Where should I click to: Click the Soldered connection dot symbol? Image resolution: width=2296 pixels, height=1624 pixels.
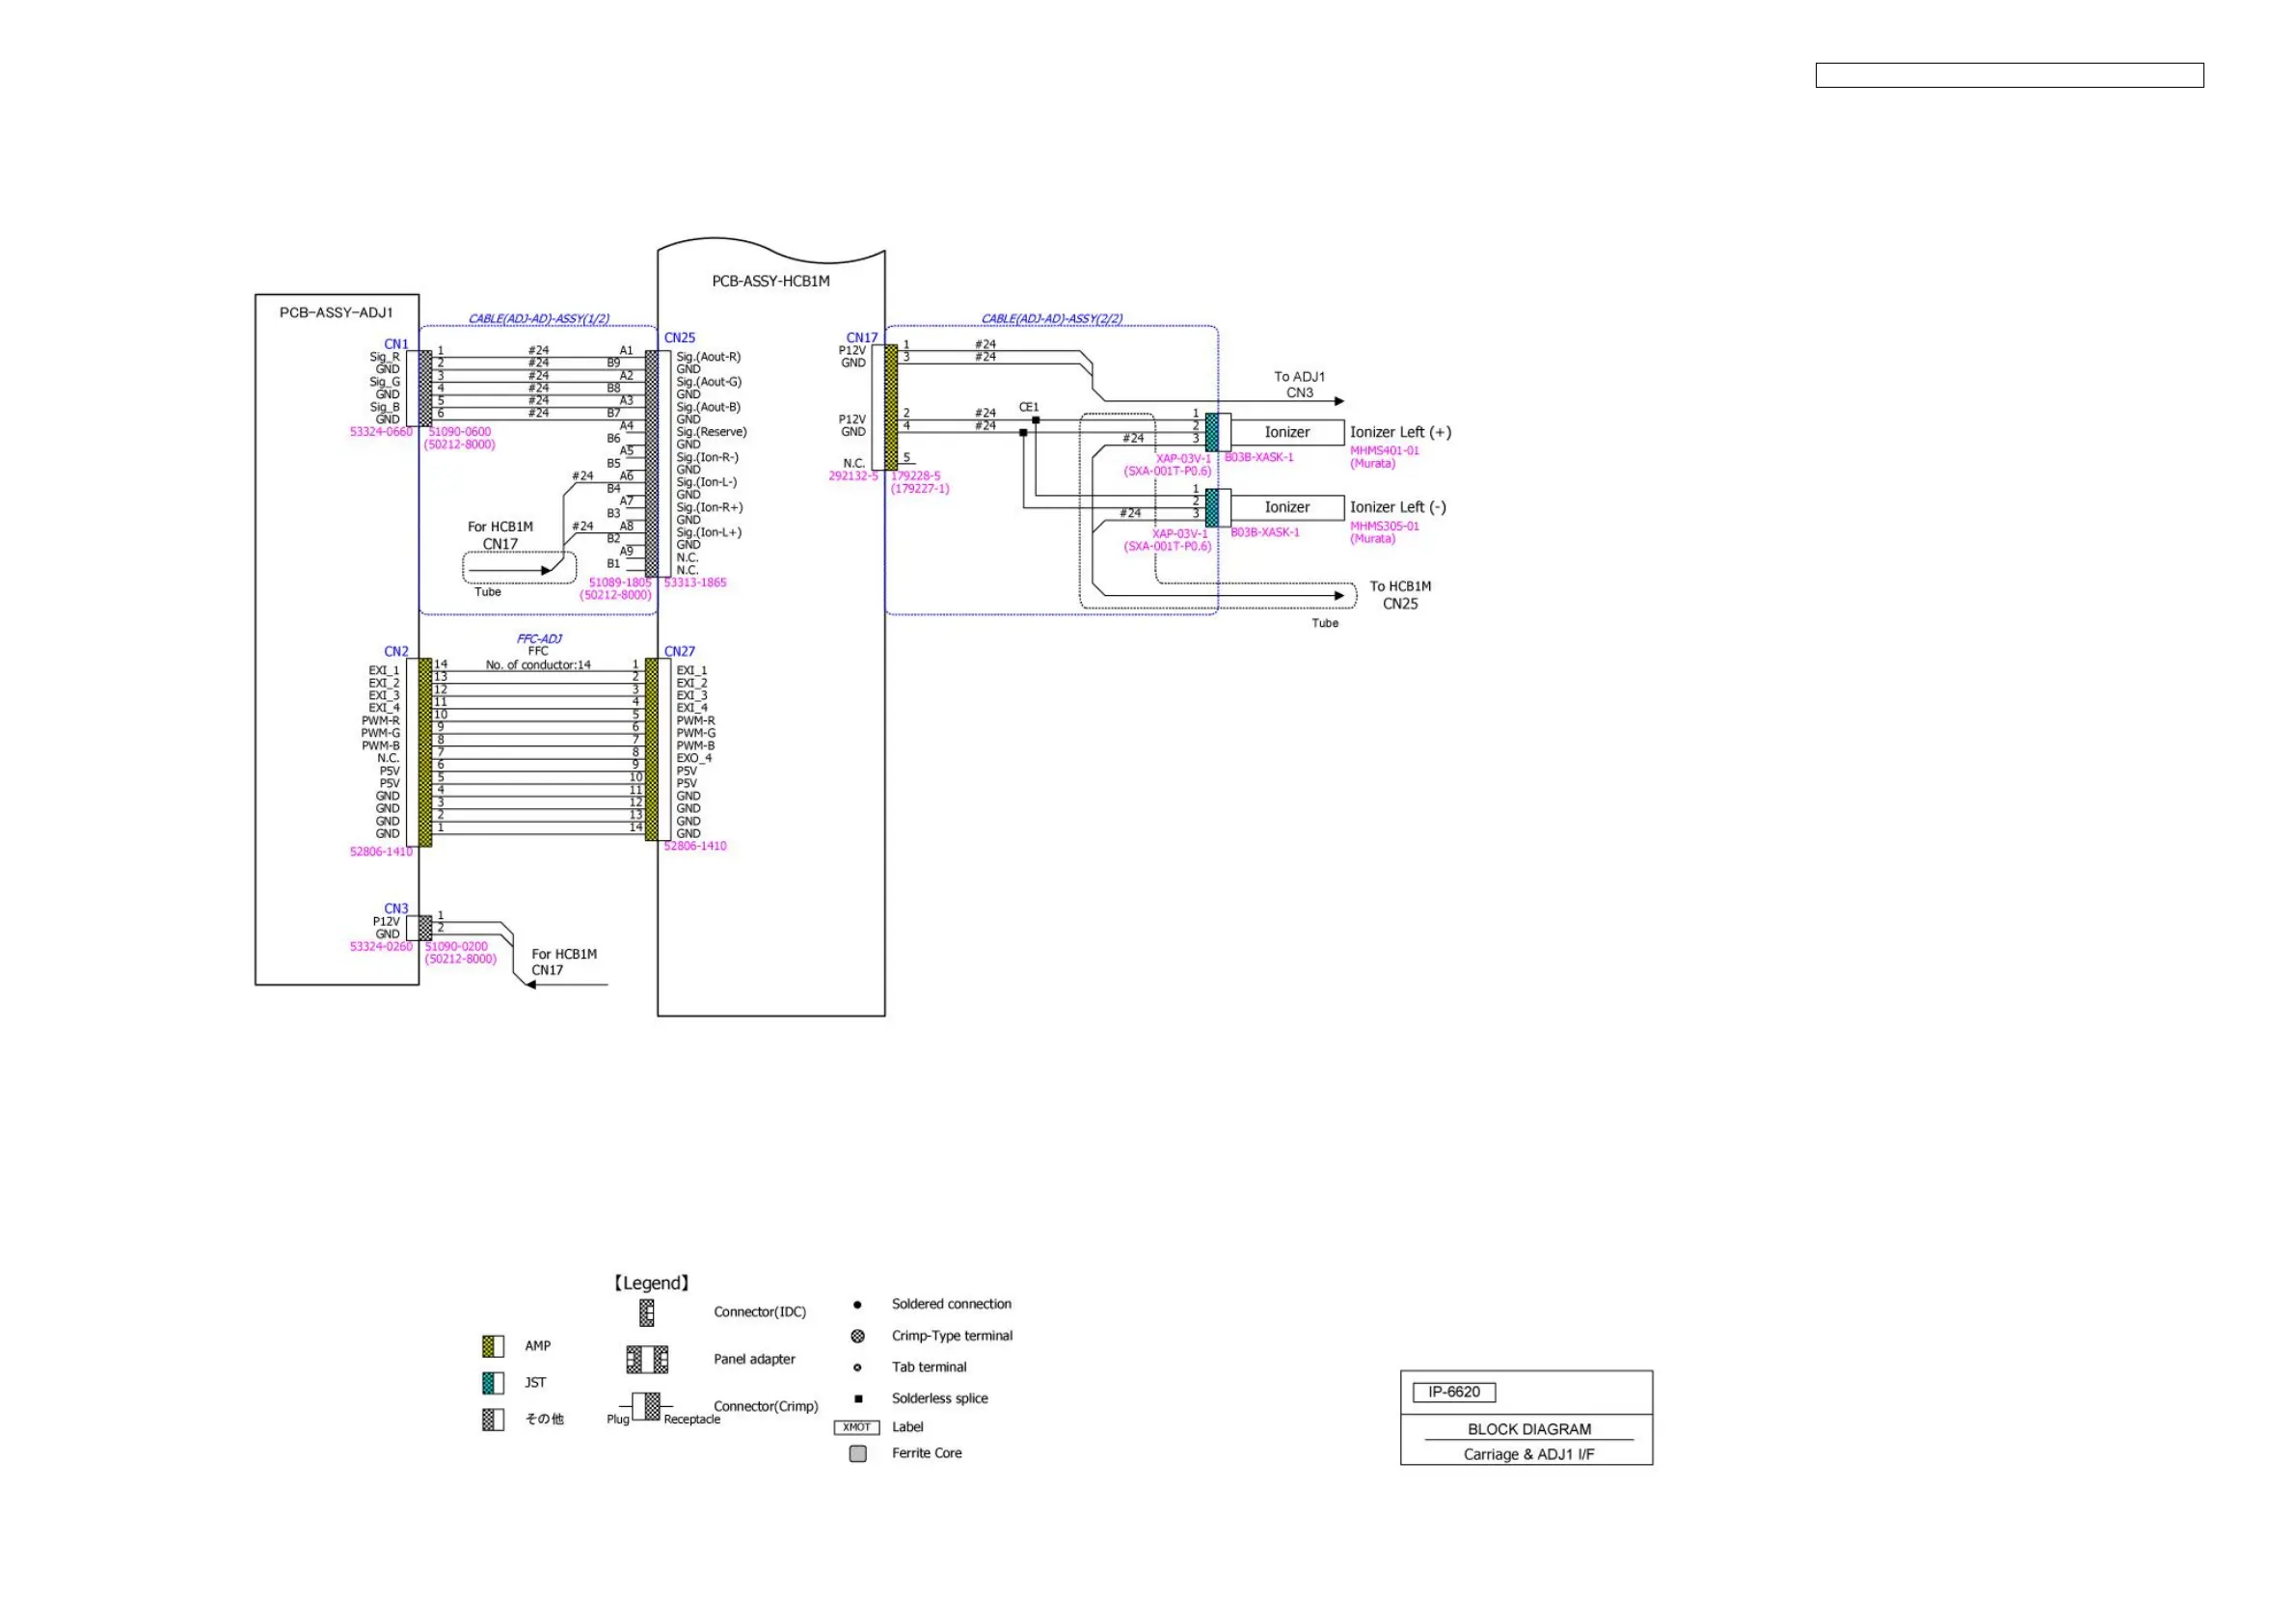(x=857, y=1304)
